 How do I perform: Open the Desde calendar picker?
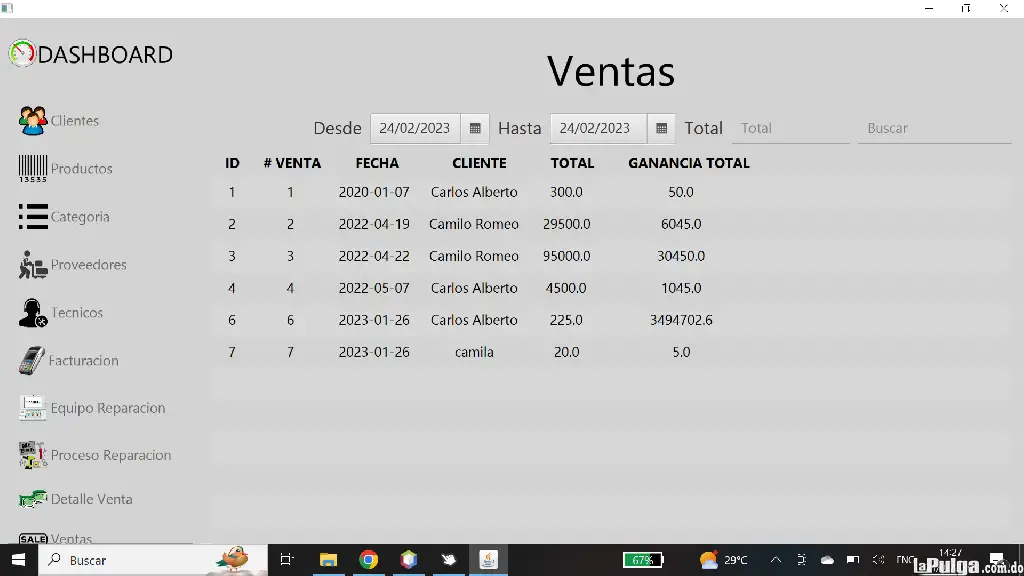click(x=475, y=128)
